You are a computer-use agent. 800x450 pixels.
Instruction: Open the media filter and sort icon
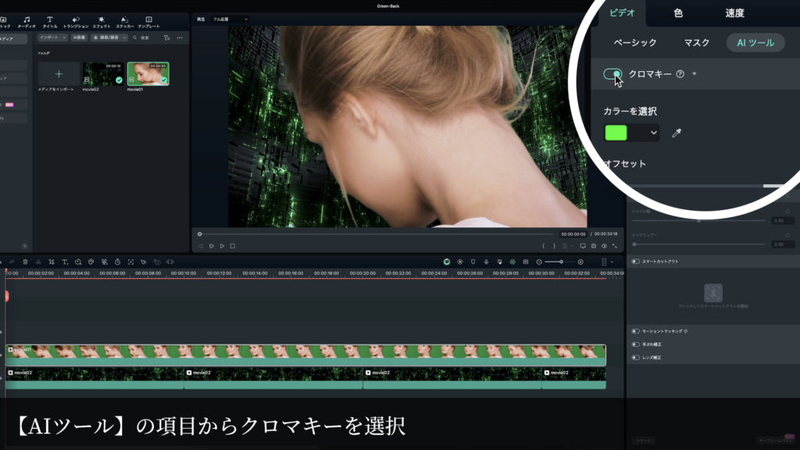pyautogui.click(x=167, y=38)
